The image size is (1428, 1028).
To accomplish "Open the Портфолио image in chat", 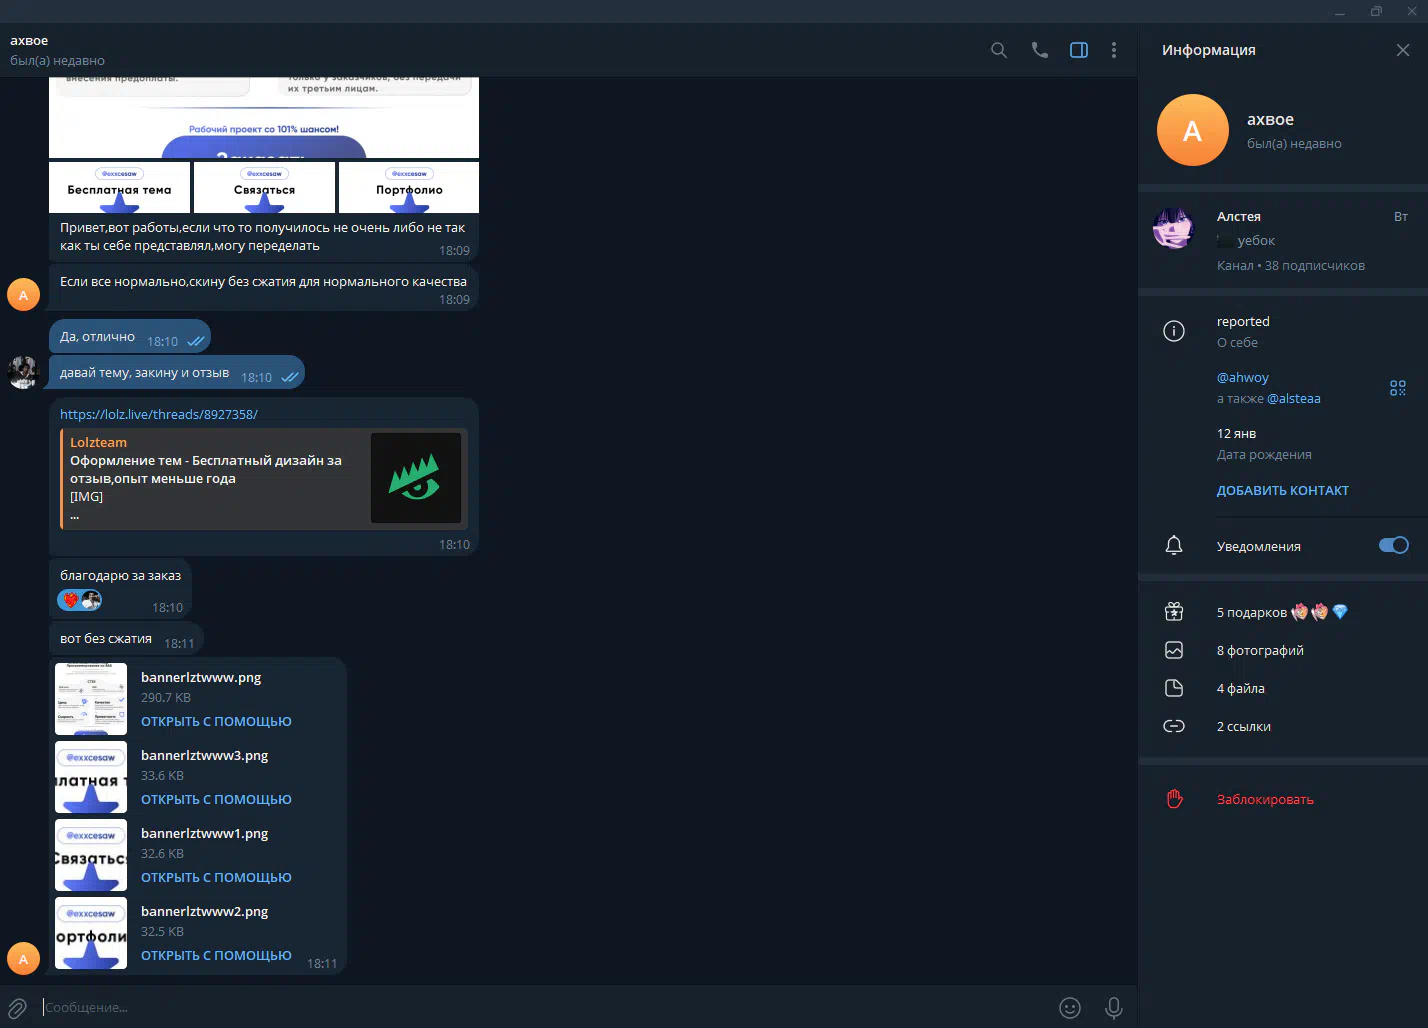I will click(409, 187).
